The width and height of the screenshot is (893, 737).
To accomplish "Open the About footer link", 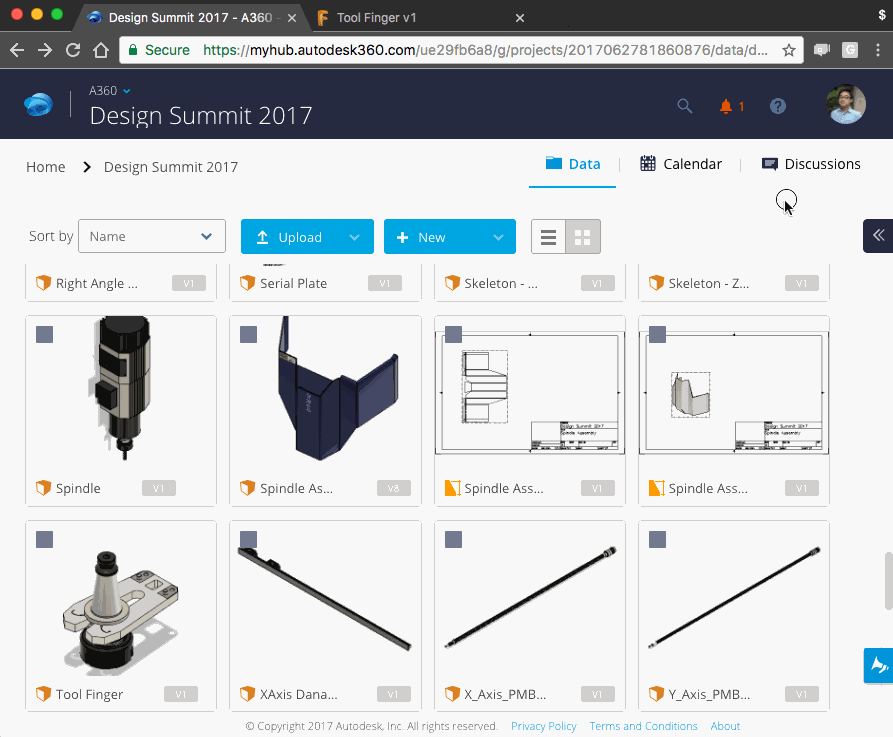I will pyautogui.click(x=725, y=726).
